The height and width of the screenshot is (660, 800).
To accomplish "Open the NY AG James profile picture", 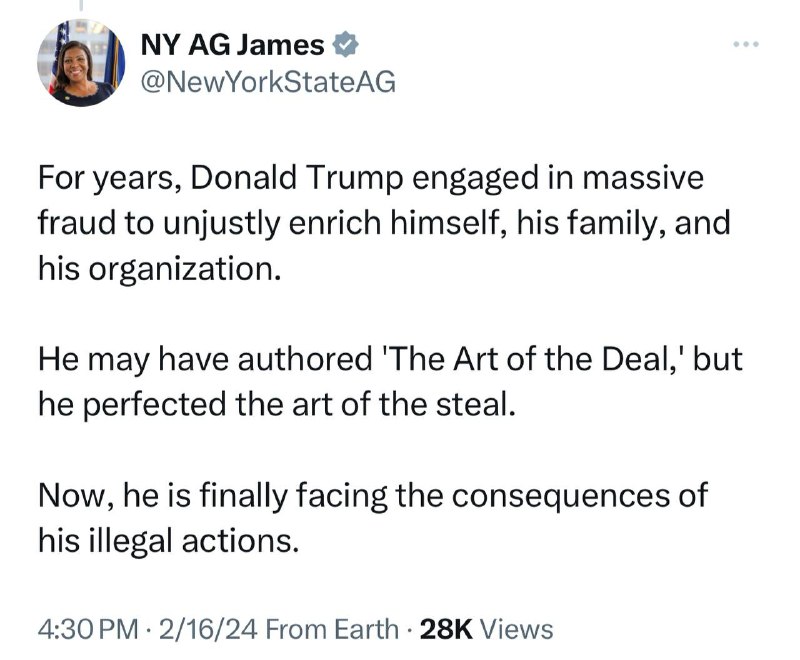I will click(81, 63).
